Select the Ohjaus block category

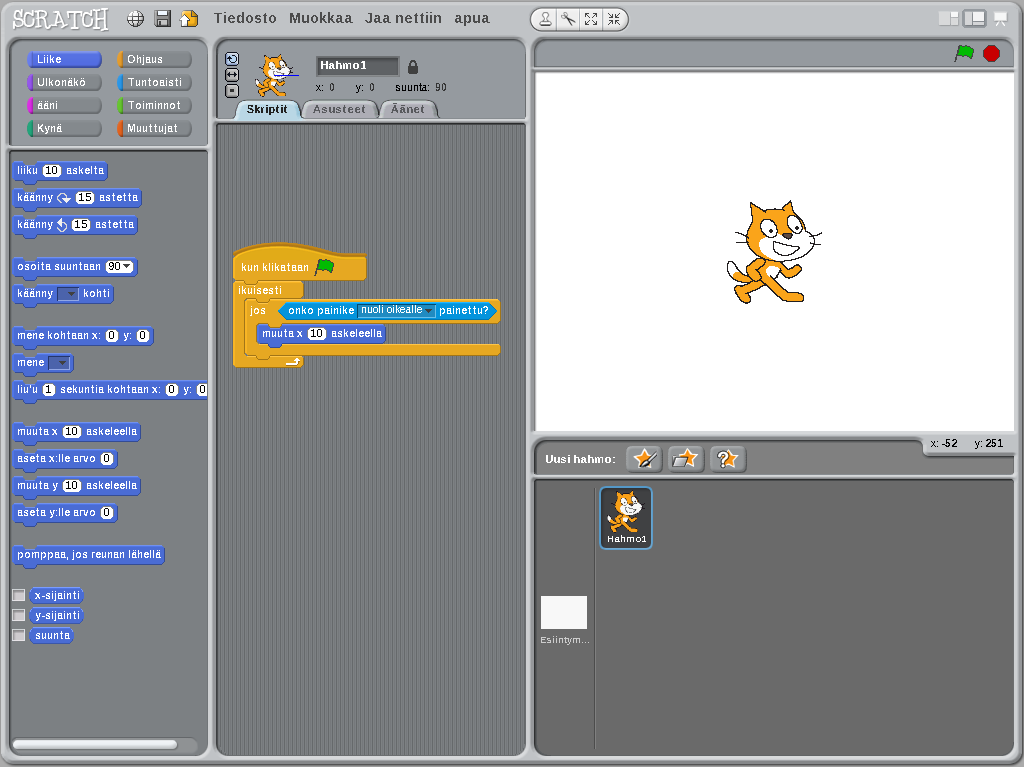[154, 59]
